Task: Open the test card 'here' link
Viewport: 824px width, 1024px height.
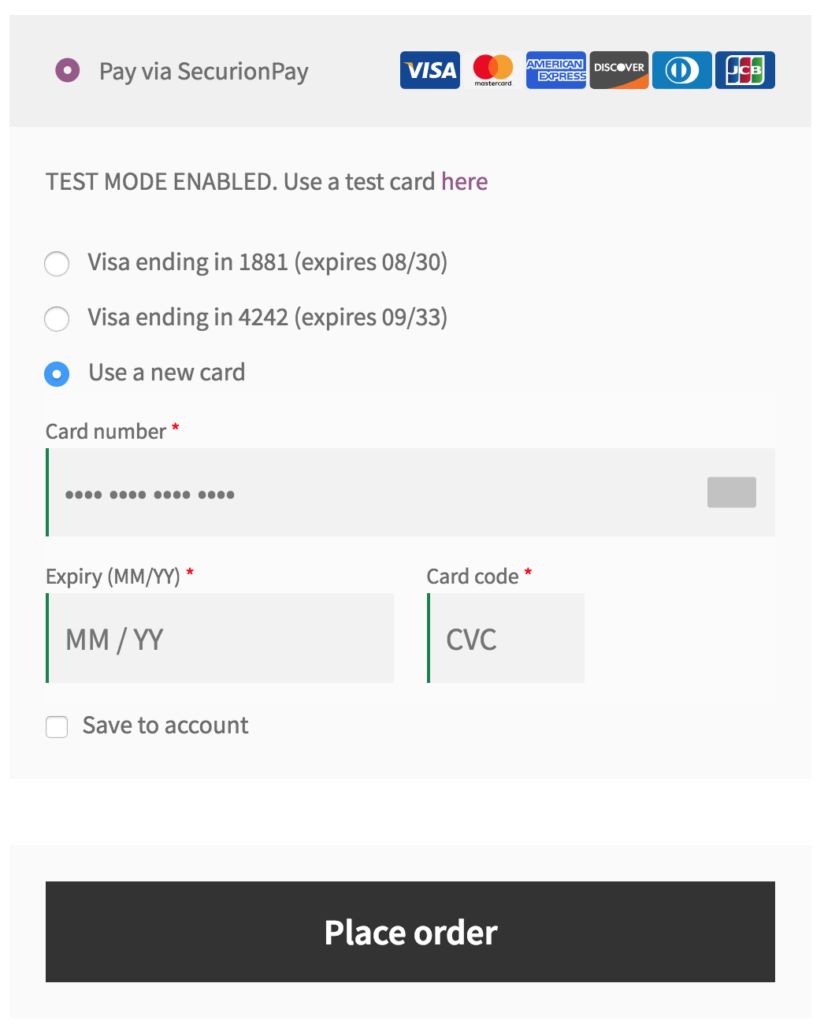Action: (x=464, y=182)
